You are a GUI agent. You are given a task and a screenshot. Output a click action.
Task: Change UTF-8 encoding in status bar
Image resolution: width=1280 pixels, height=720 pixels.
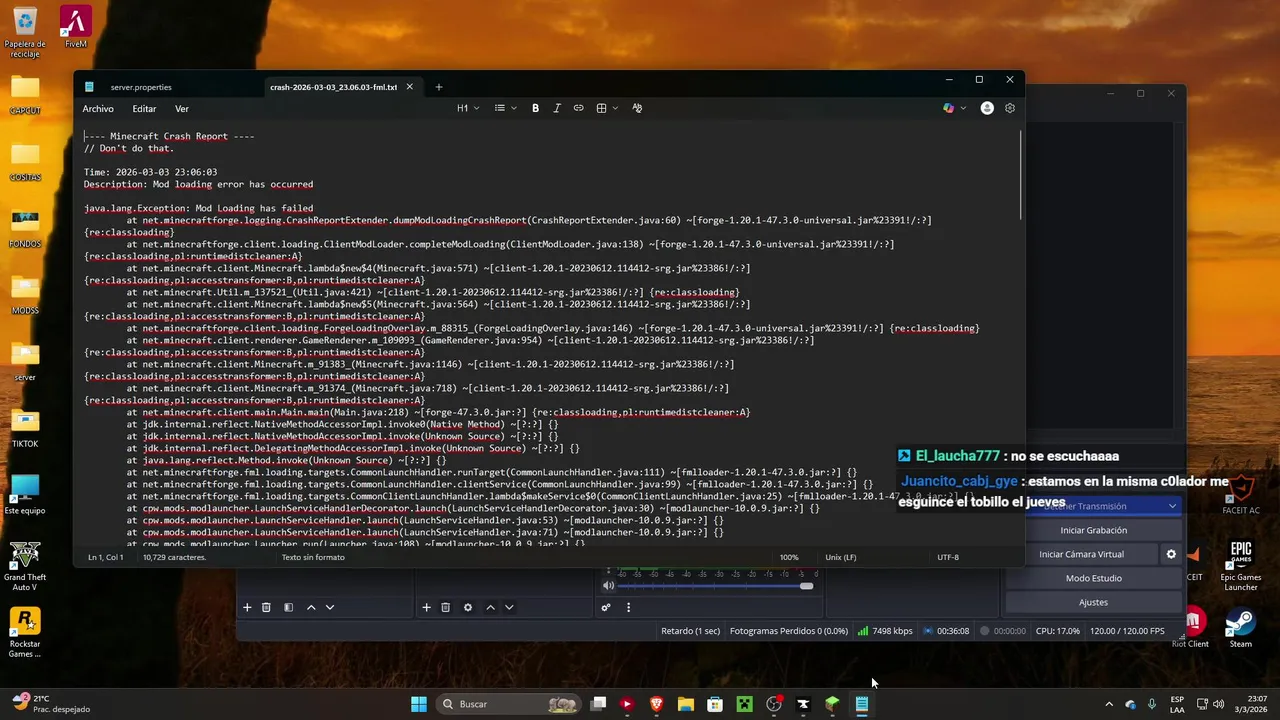click(x=948, y=557)
